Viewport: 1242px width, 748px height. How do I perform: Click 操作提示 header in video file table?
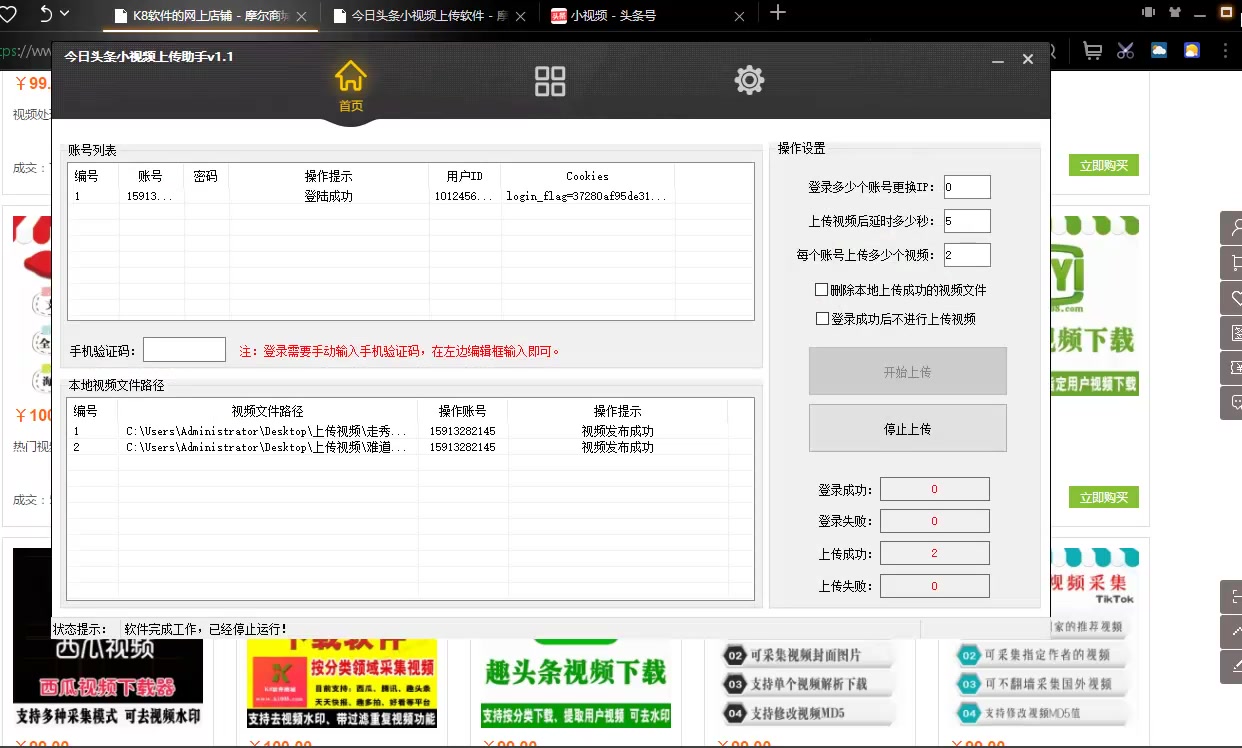tap(617, 411)
